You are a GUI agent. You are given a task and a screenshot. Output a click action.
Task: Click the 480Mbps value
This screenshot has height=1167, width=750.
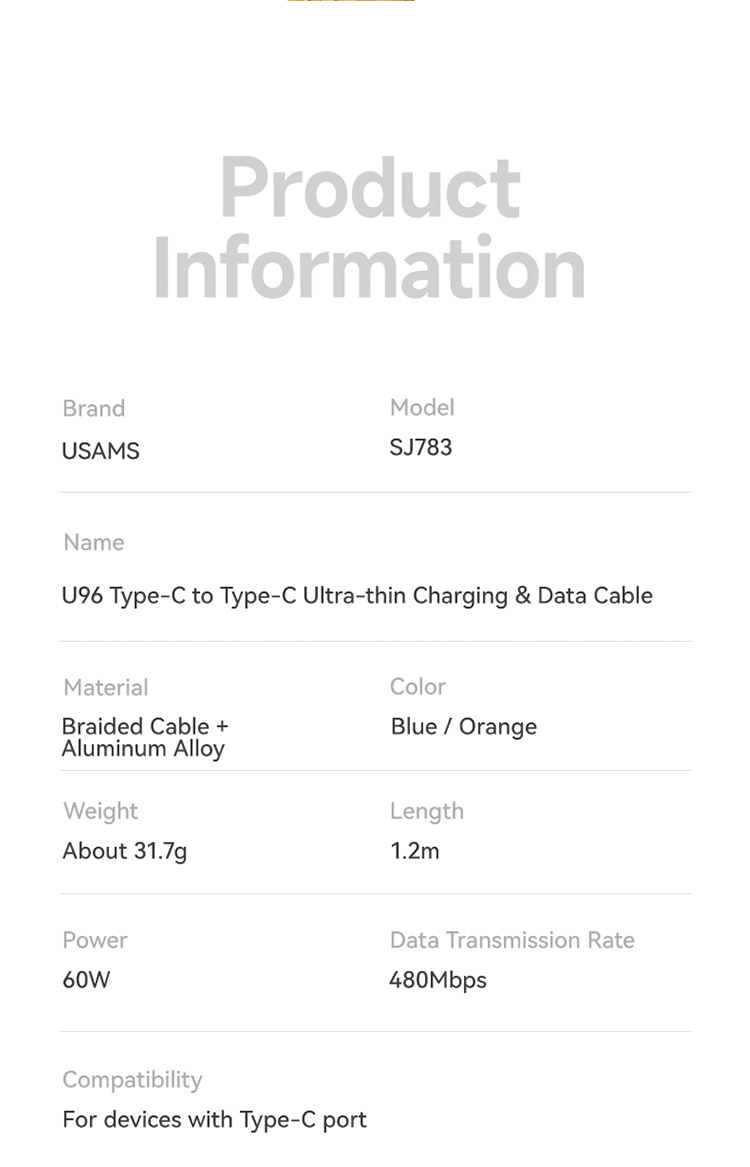pyautogui.click(x=438, y=980)
